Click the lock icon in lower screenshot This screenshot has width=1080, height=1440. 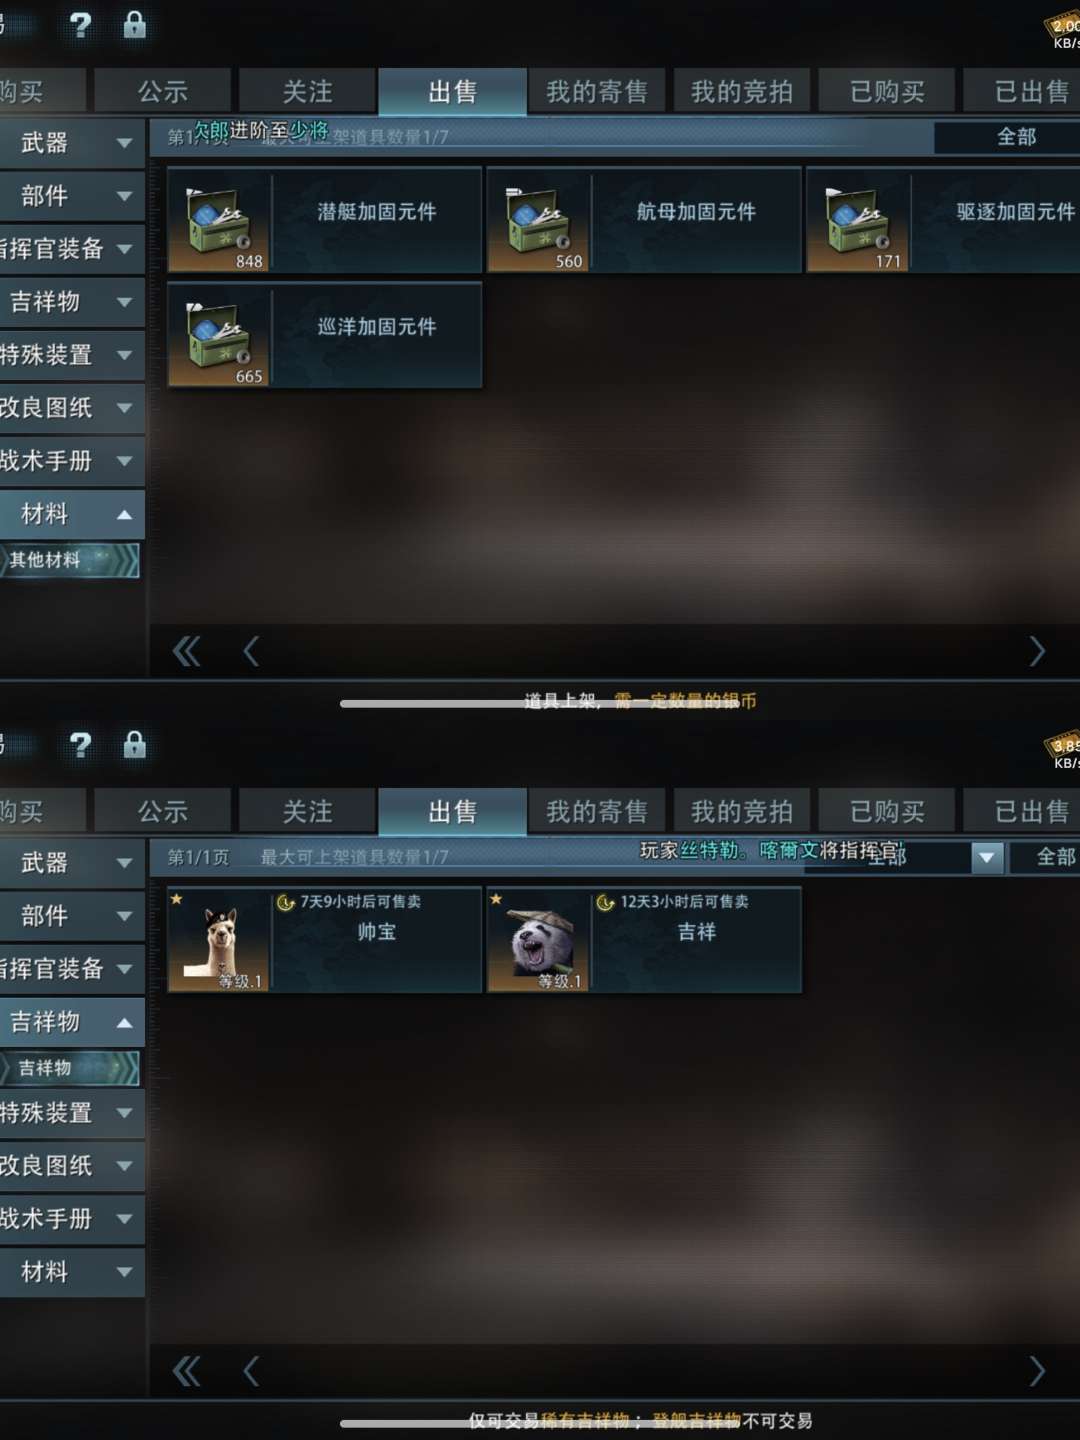[134, 744]
